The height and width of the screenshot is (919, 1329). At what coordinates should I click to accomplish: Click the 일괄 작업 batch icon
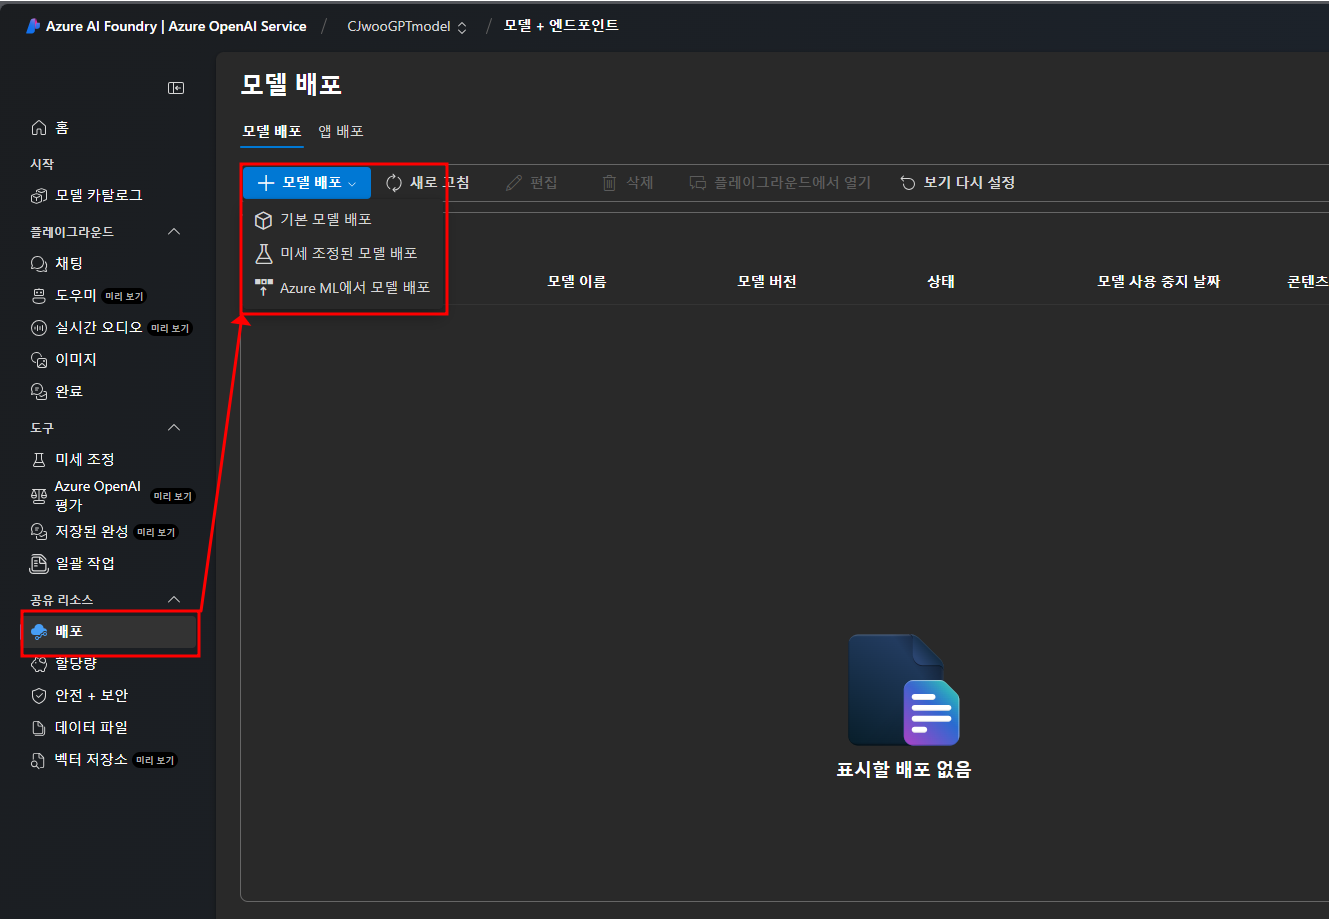[x=39, y=563]
